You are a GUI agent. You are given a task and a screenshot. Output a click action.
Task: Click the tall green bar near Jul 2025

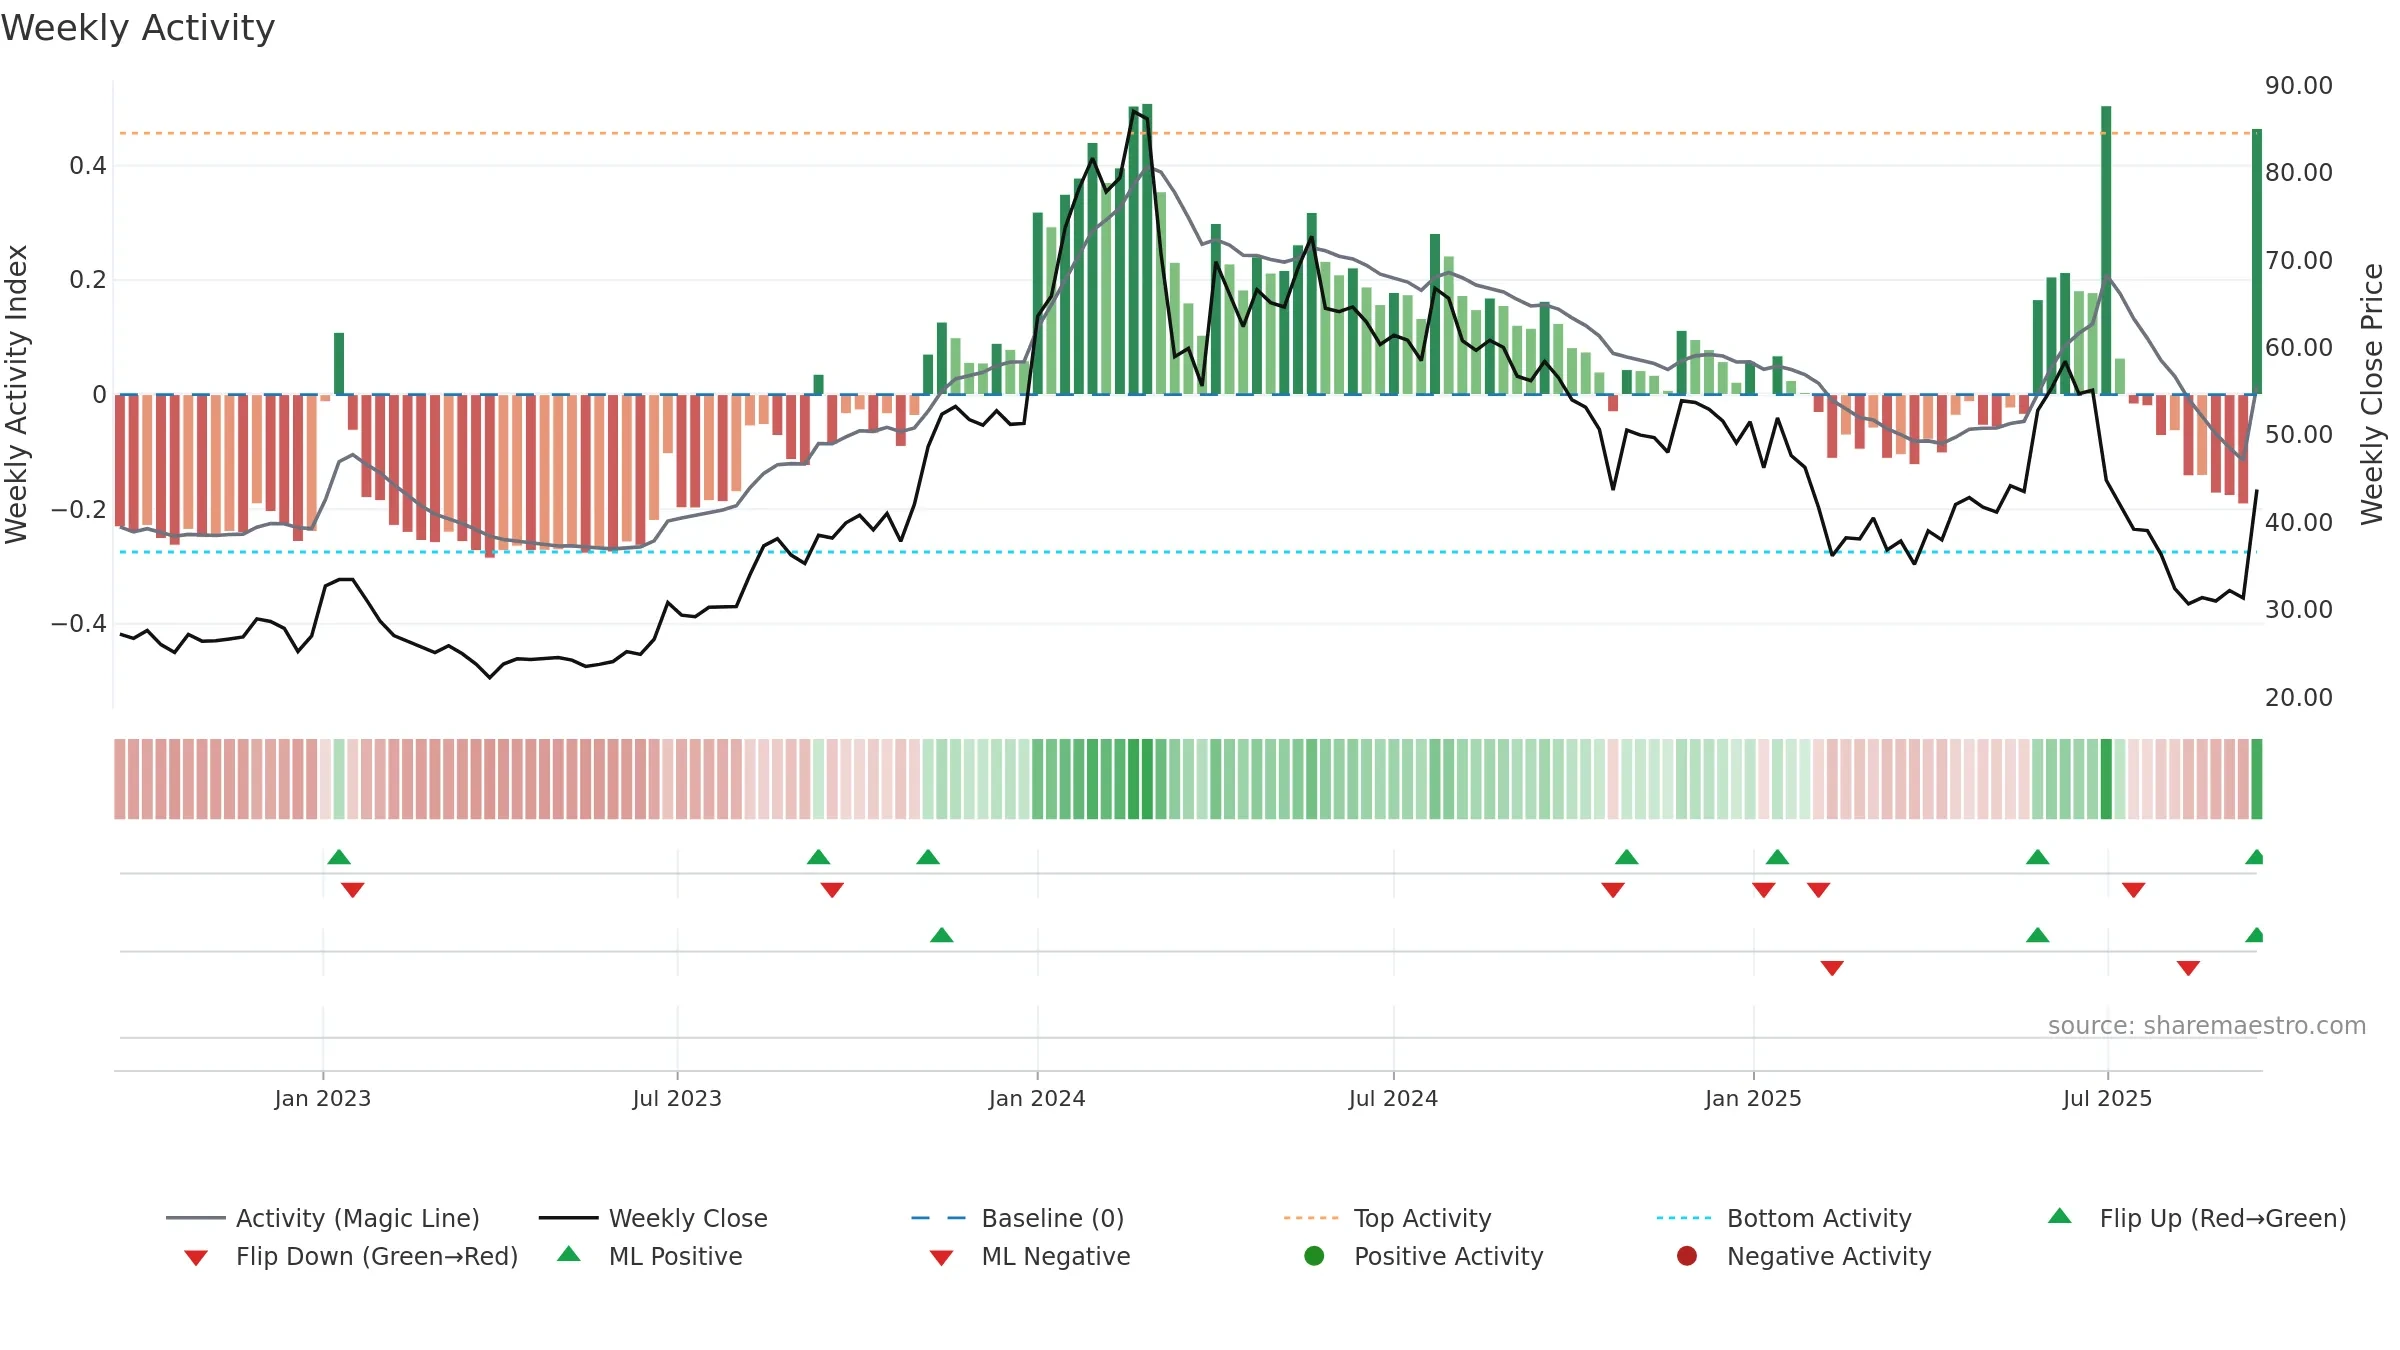click(x=2106, y=250)
